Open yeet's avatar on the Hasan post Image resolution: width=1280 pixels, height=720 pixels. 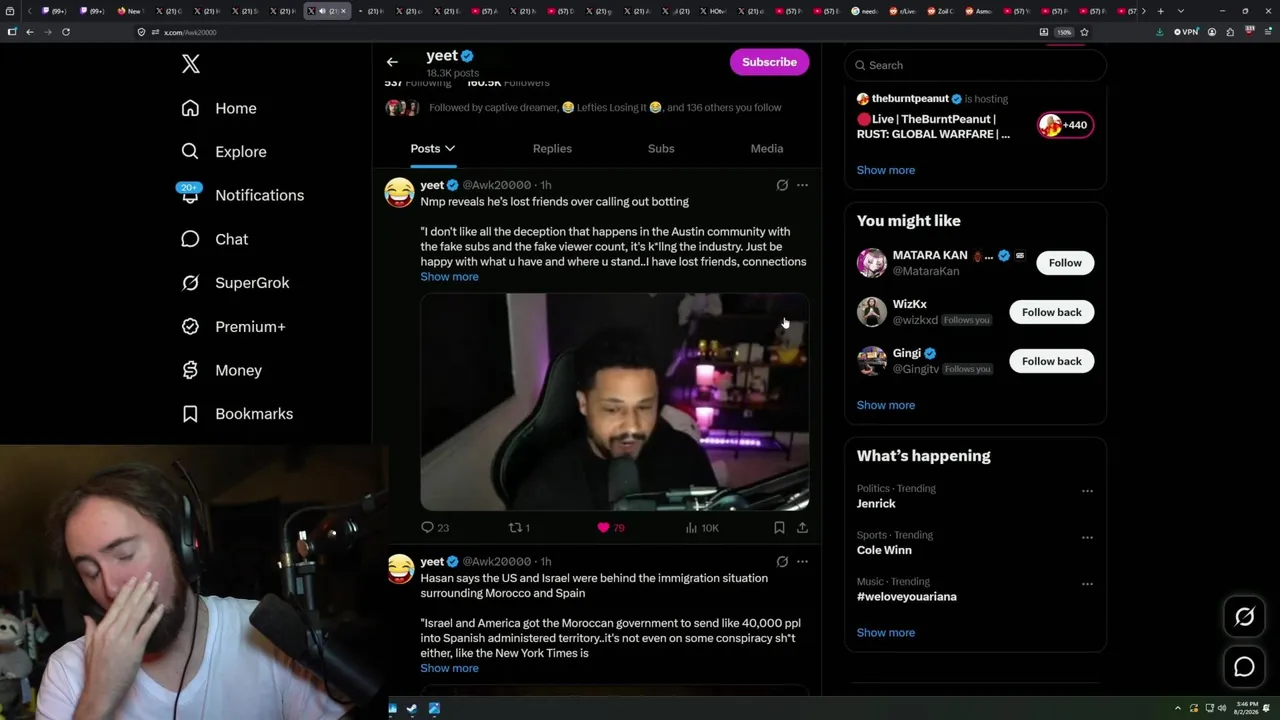click(x=400, y=569)
